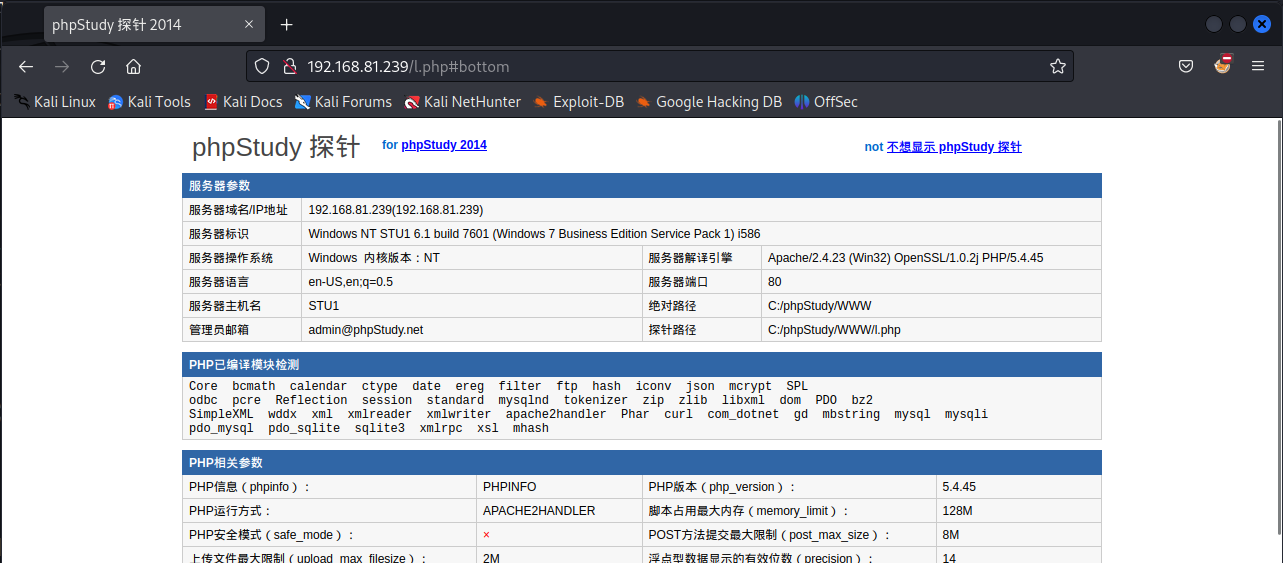Click the phpStudy 2014 header link
The height and width of the screenshot is (563, 1283).
coord(444,145)
